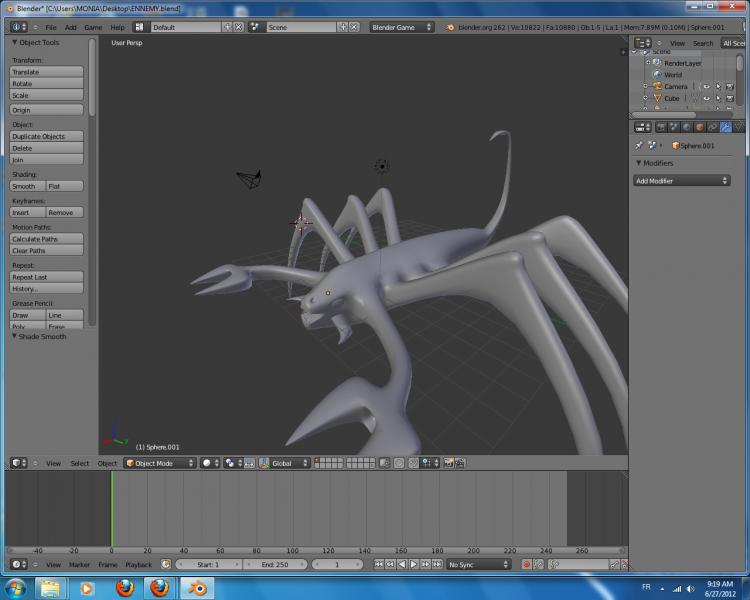Toggle proportional editing in 3D header
This screenshot has height=600, width=750.
(x=399, y=463)
